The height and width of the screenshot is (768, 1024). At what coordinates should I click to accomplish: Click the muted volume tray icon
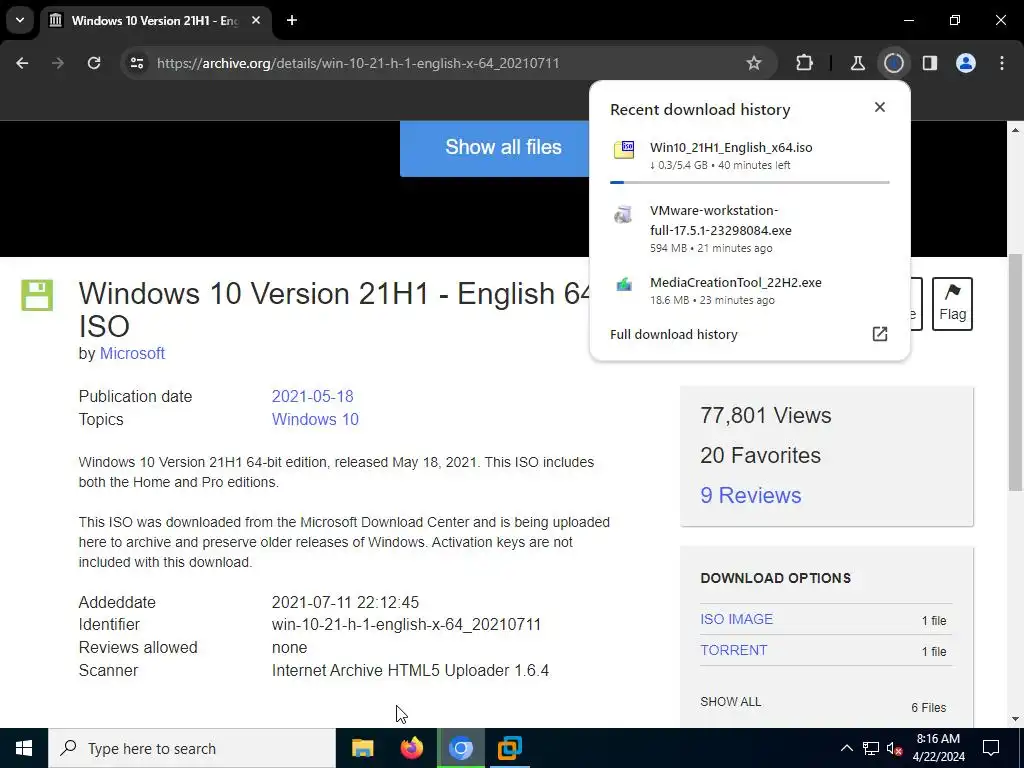tap(894, 748)
